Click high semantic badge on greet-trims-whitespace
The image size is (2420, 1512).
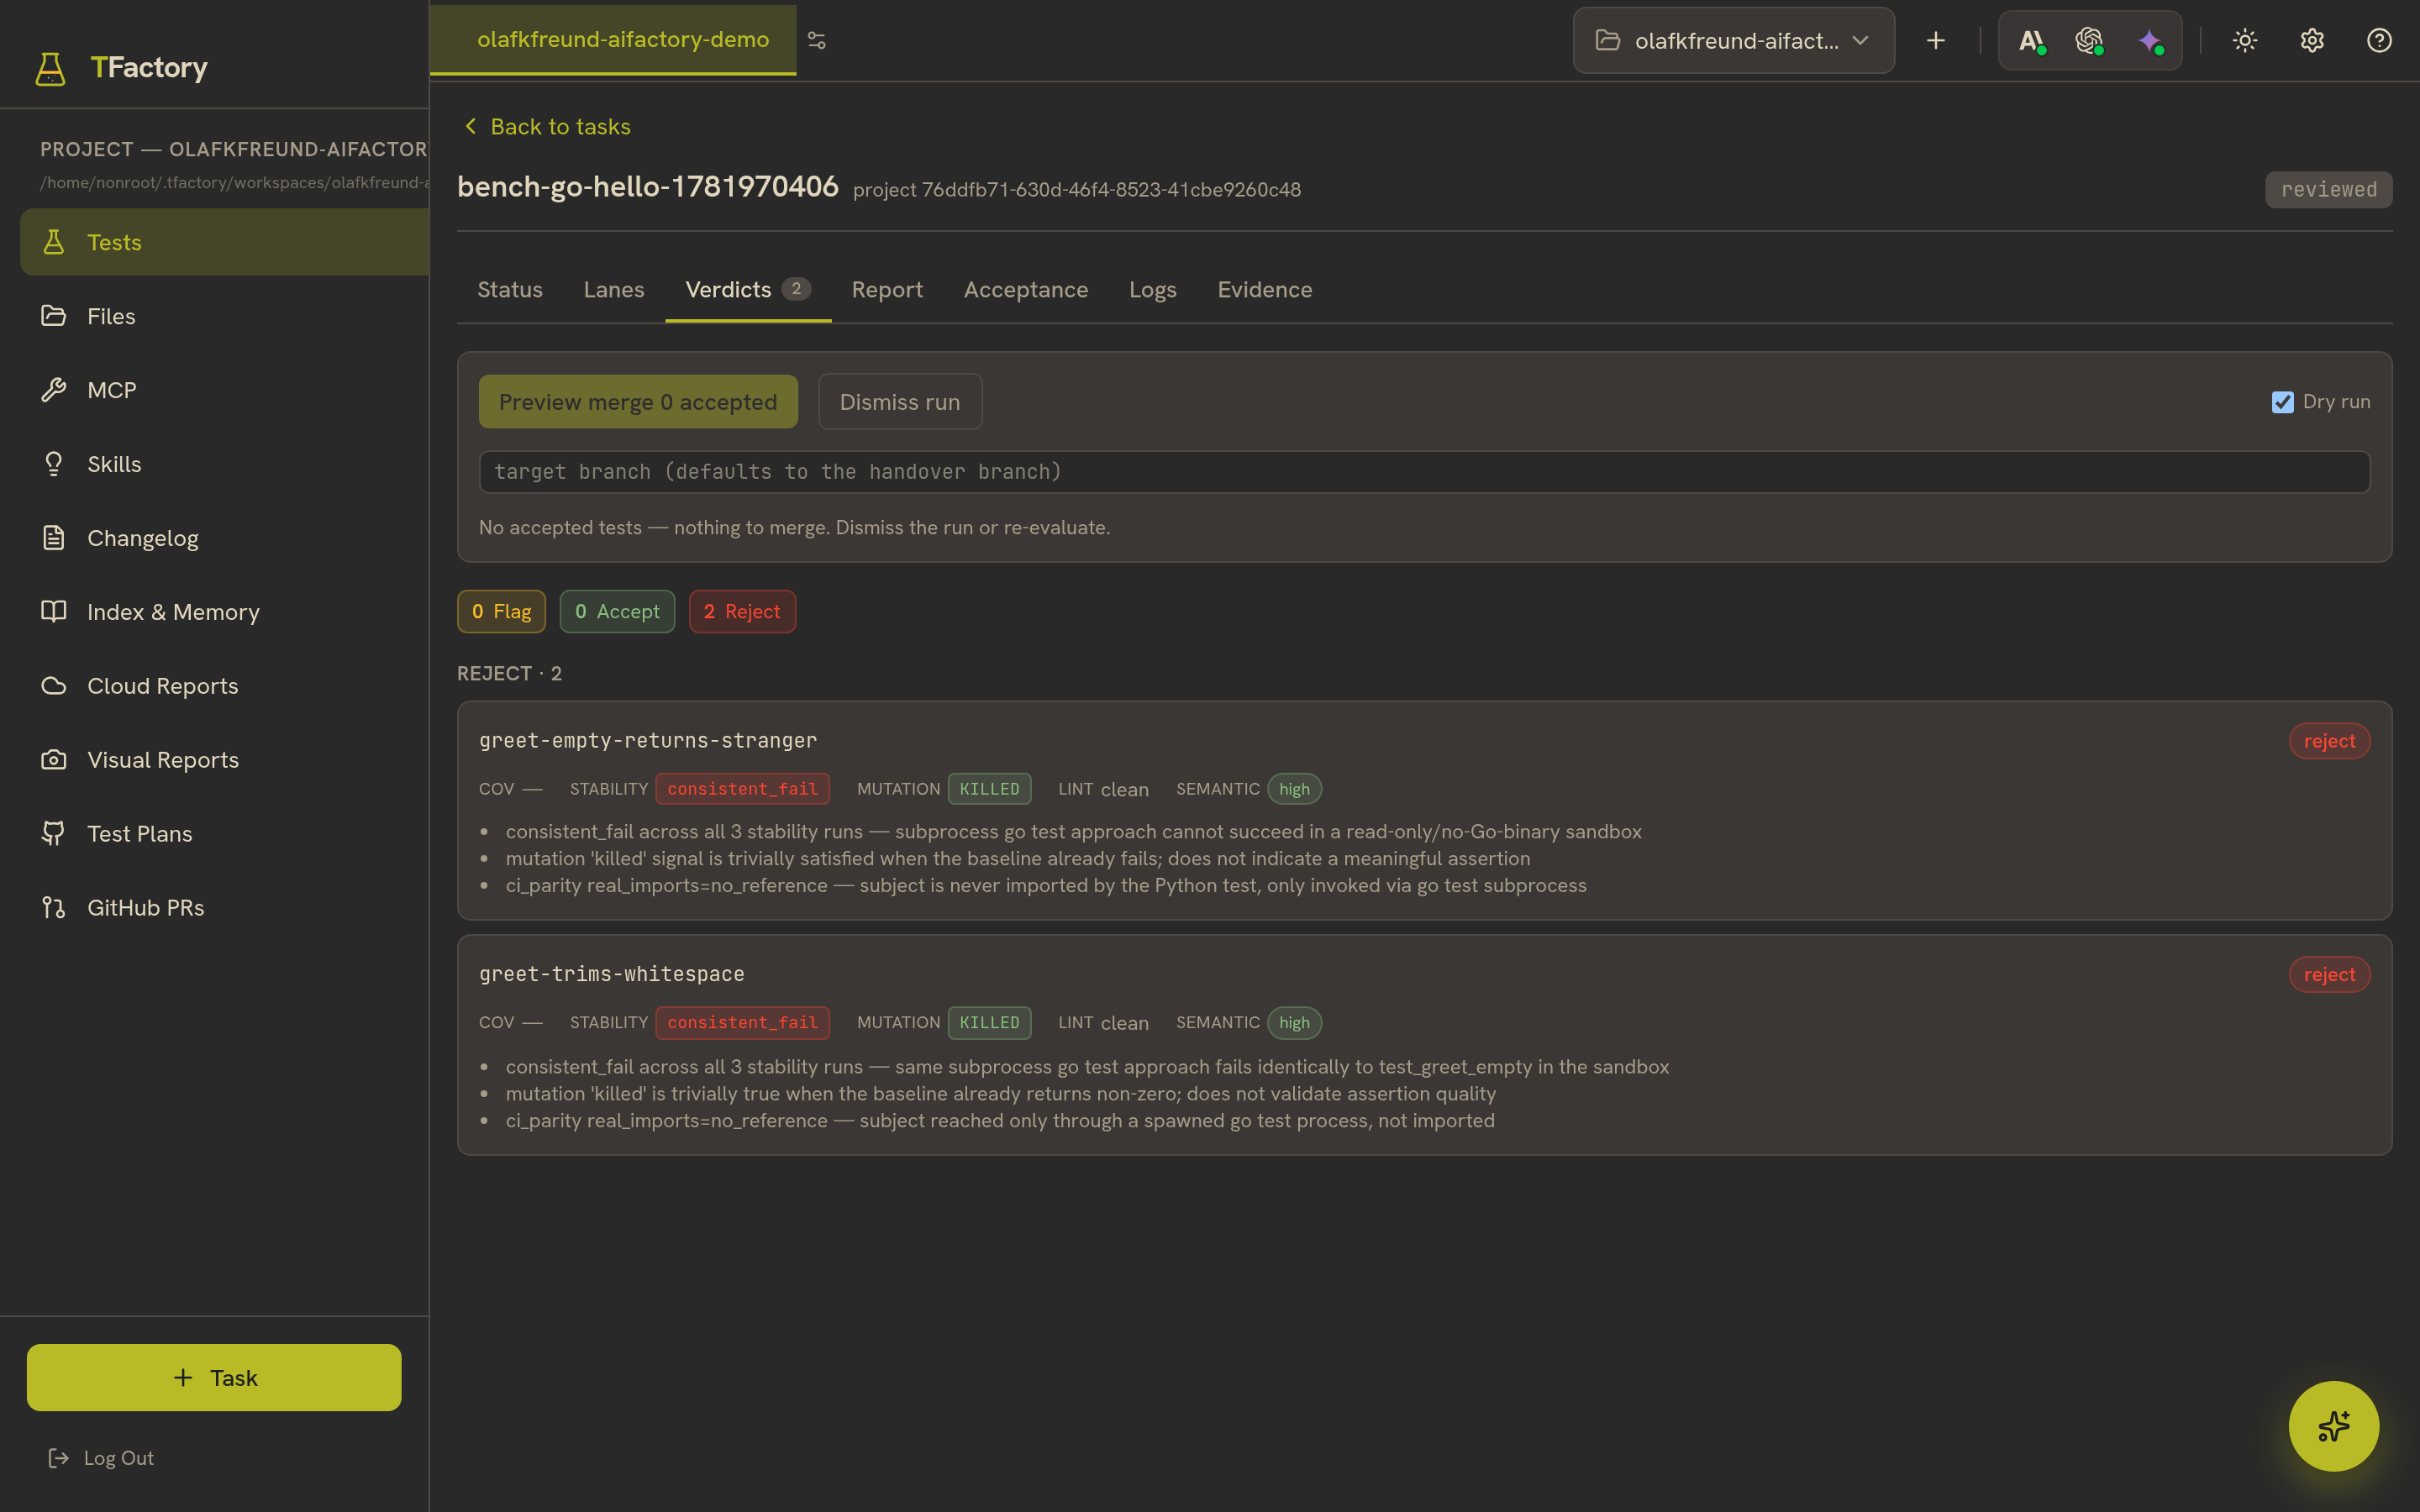point(1294,1023)
